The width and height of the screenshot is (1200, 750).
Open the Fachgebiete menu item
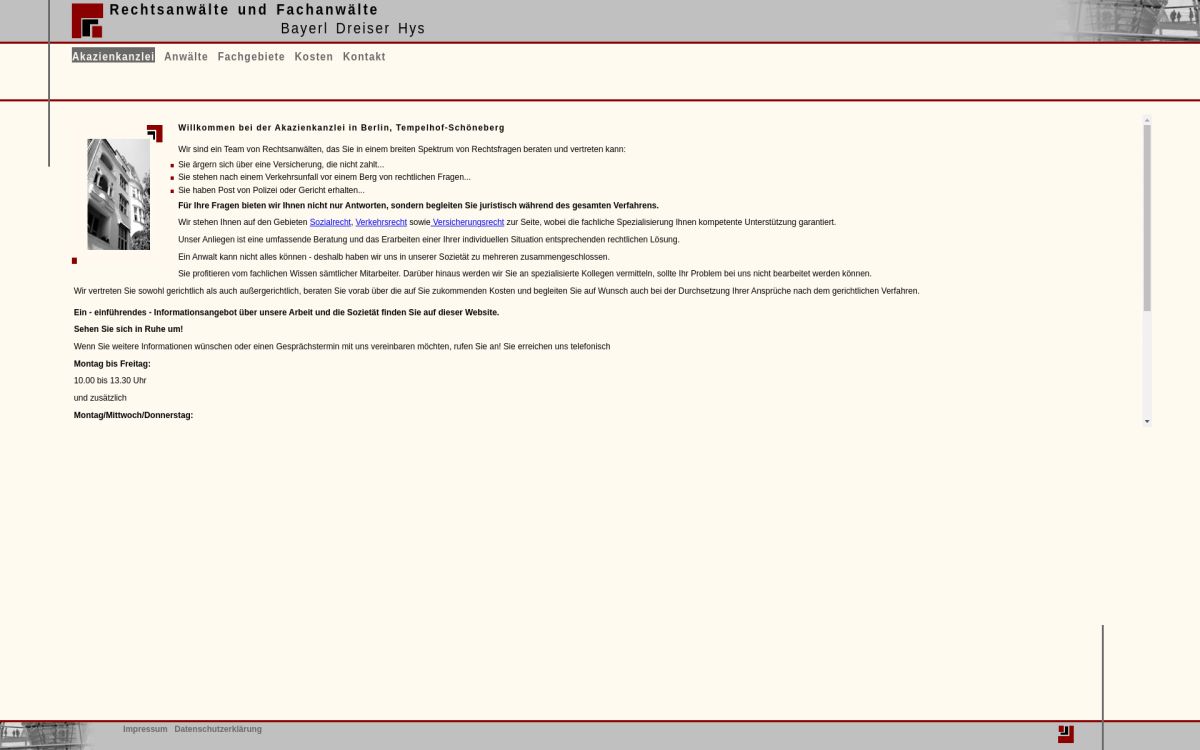251,57
